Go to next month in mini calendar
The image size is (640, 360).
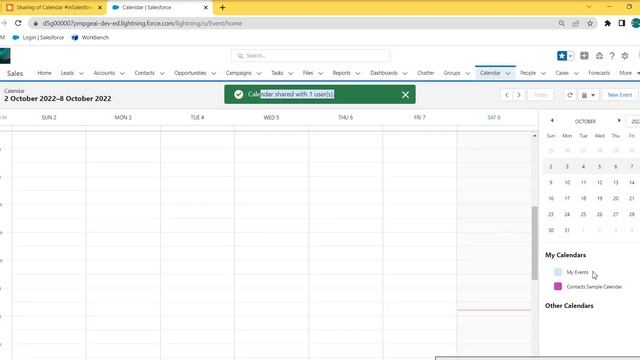(619, 121)
